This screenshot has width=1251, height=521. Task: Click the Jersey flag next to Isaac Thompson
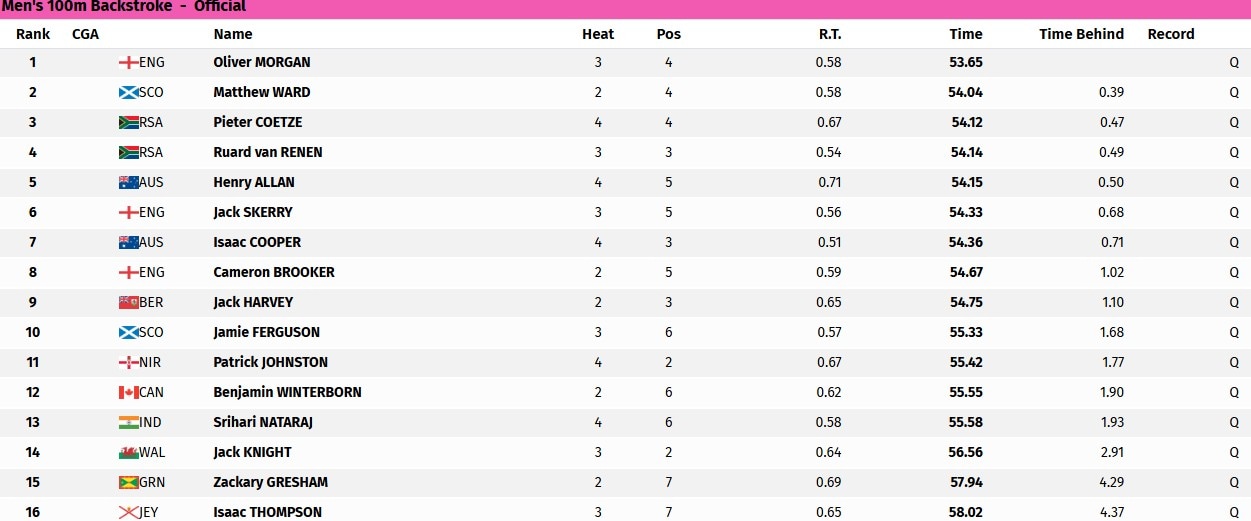pyautogui.click(x=128, y=512)
